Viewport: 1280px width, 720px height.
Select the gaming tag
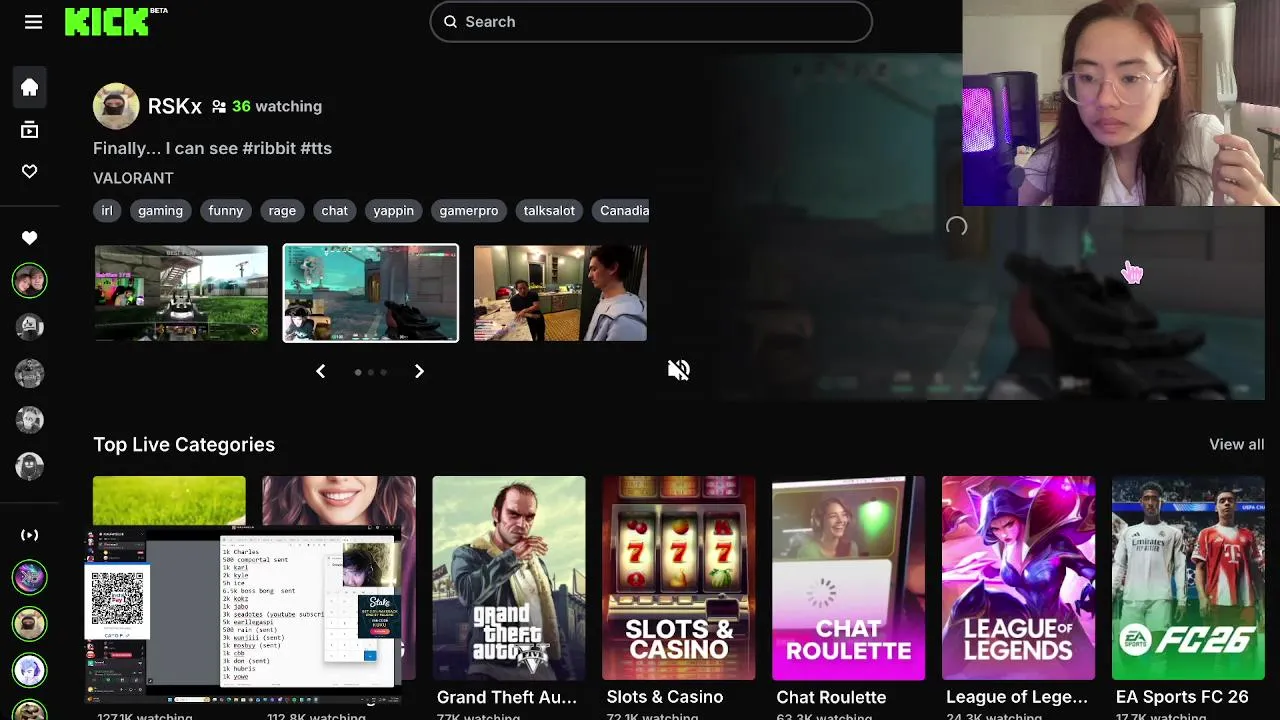(160, 210)
